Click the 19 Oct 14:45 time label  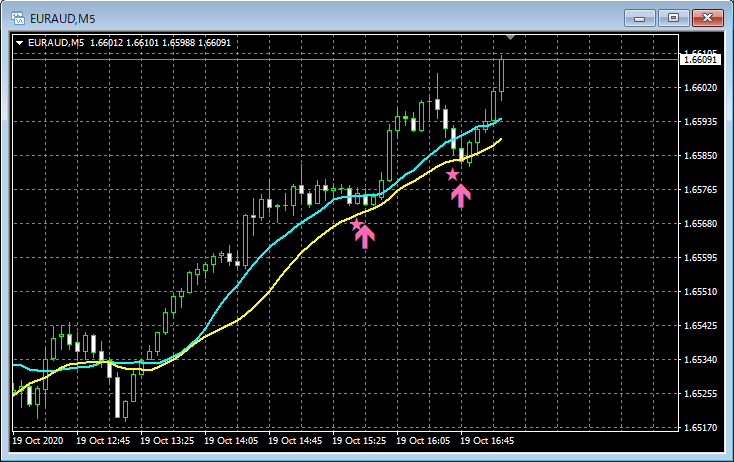(295, 441)
